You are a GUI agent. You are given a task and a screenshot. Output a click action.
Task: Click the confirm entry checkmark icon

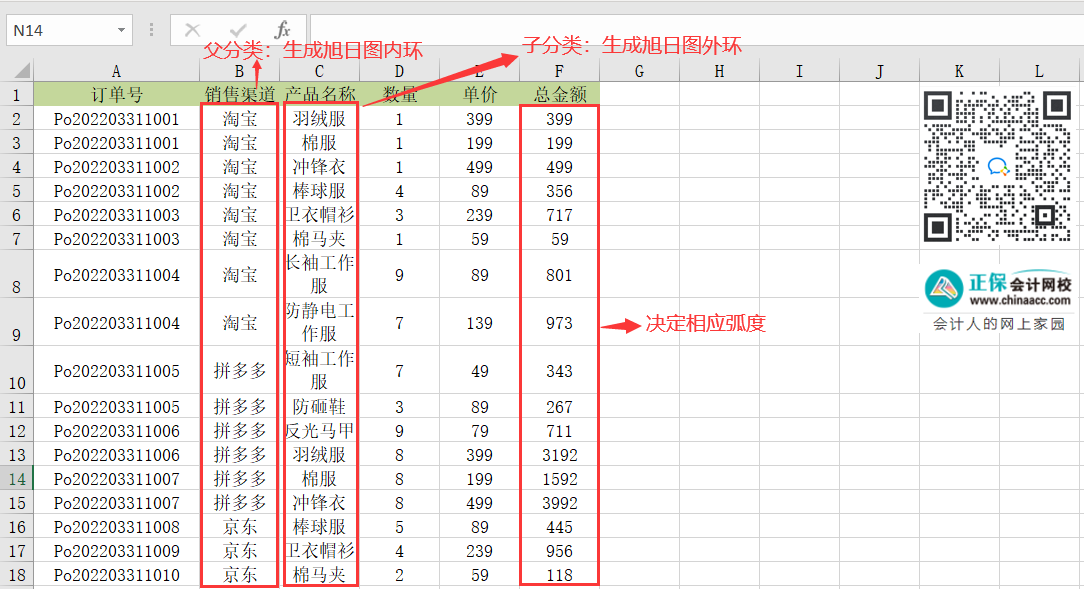[x=238, y=30]
